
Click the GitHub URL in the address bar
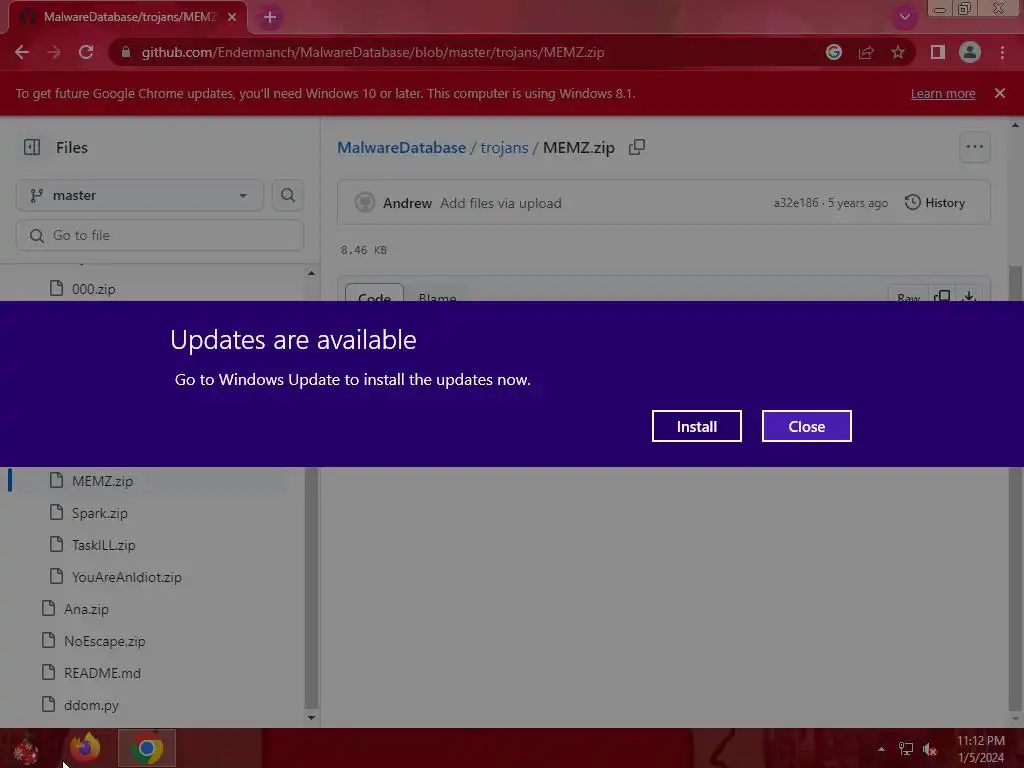click(x=372, y=52)
